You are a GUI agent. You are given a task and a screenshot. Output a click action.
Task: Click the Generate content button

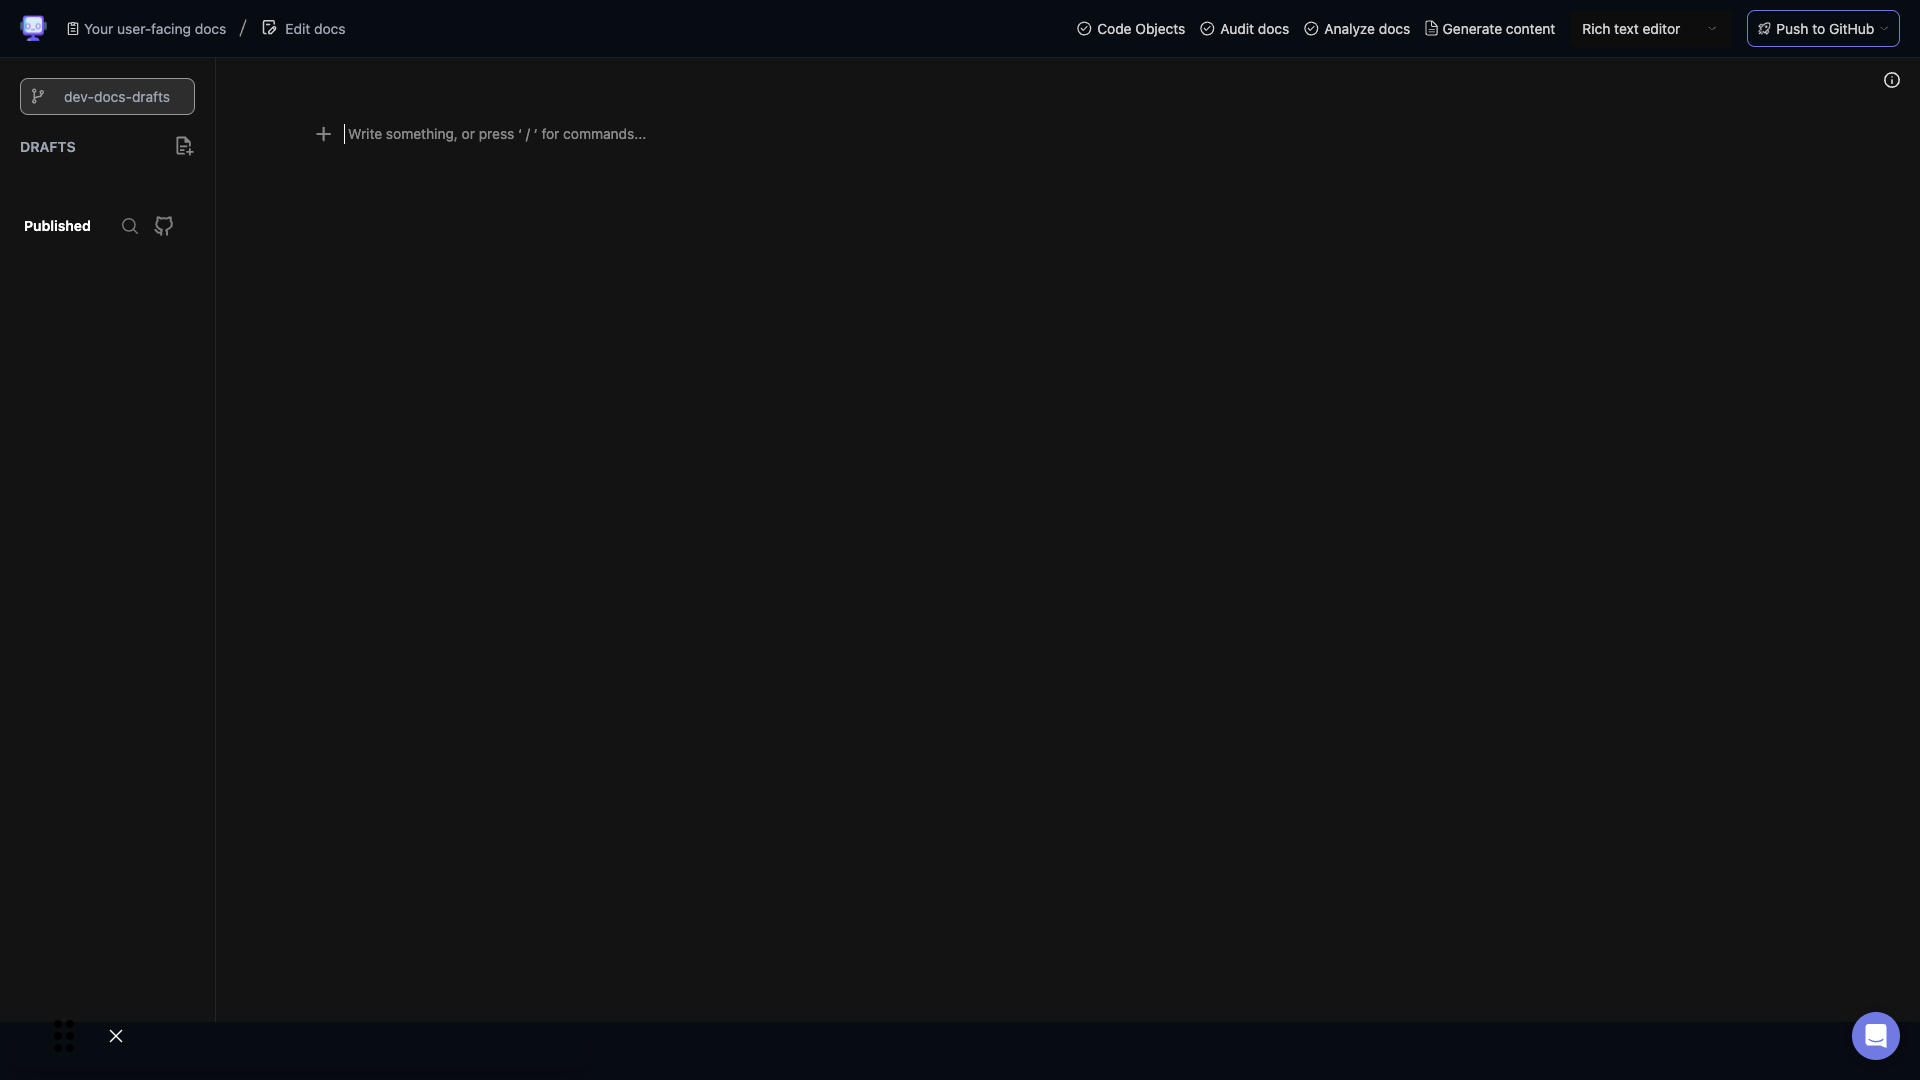1490,29
